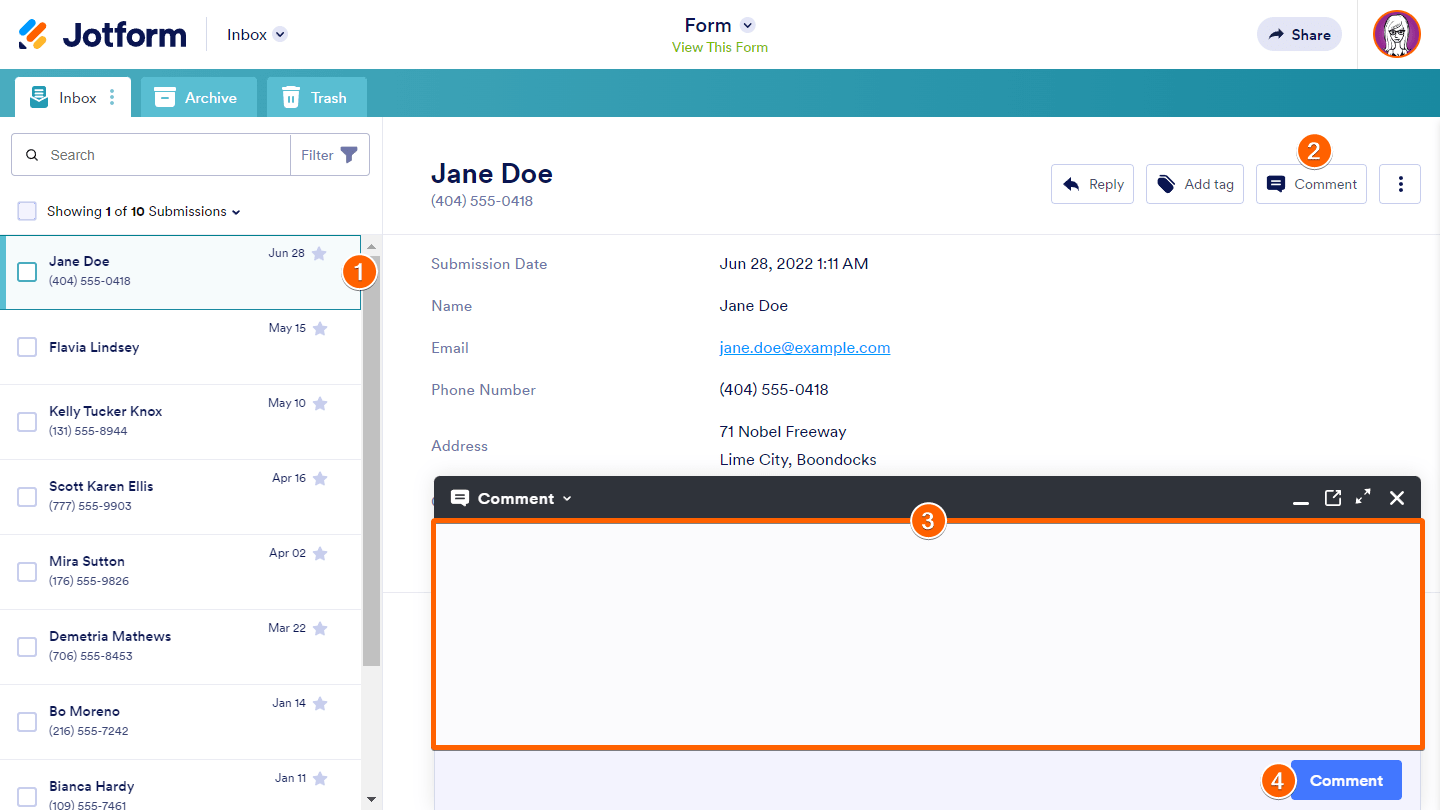Star the Mira Sutton submission

coord(320,553)
